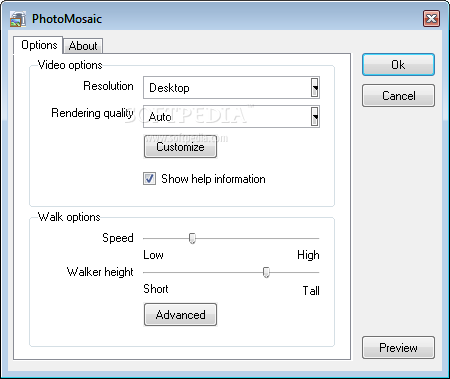This screenshot has height=379, width=450.
Task: Click the Low label under Speed
Action: [153, 255]
